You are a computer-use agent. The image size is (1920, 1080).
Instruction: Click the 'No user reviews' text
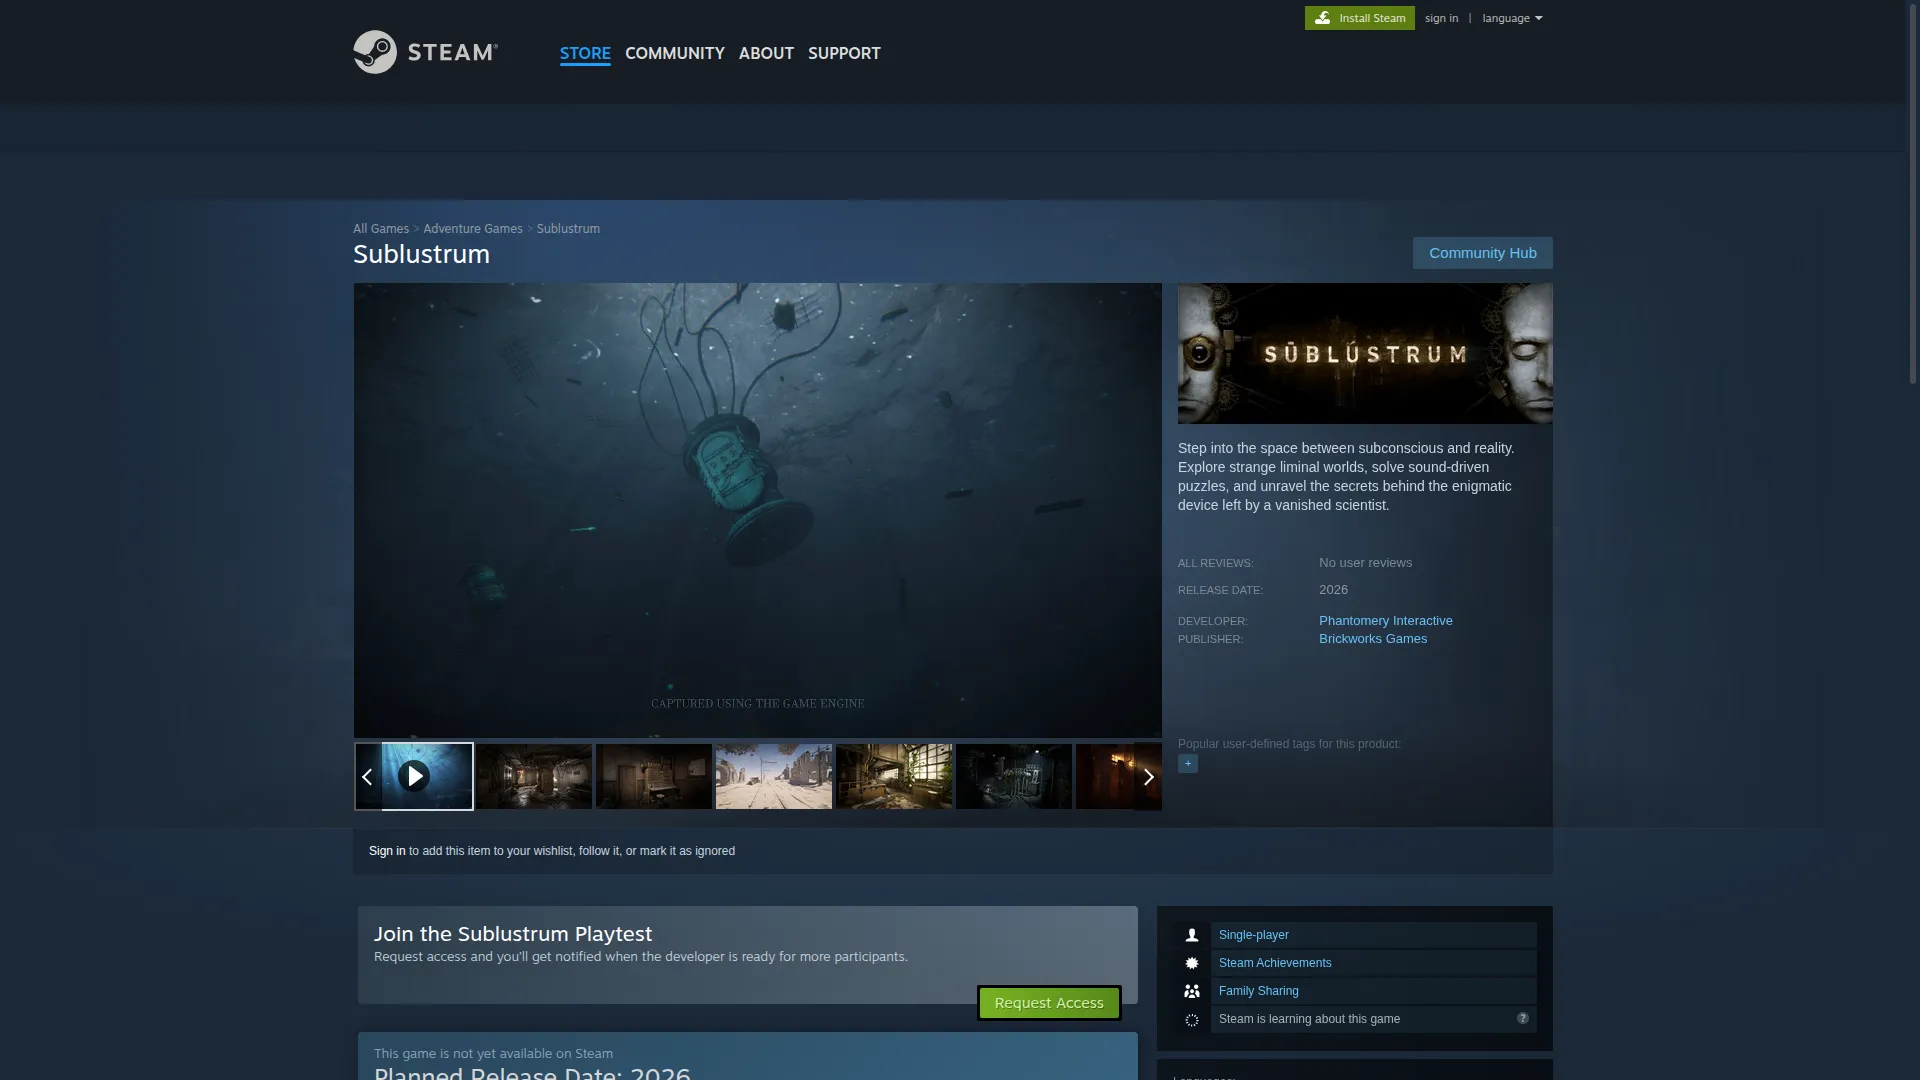pyautogui.click(x=1365, y=563)
